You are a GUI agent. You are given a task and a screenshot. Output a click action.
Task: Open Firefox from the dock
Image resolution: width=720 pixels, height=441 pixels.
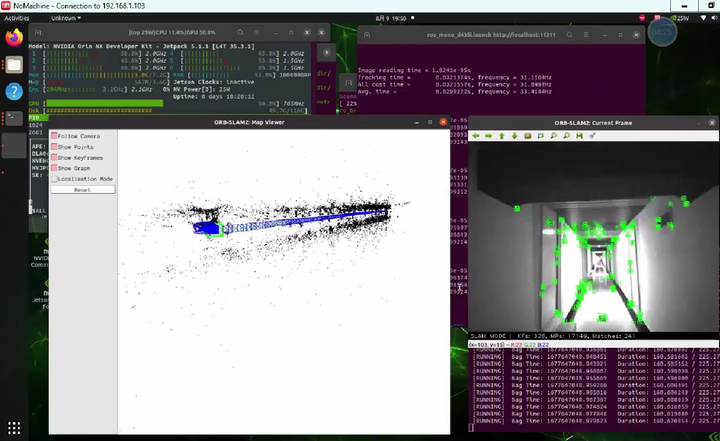[x=14, y=38]
